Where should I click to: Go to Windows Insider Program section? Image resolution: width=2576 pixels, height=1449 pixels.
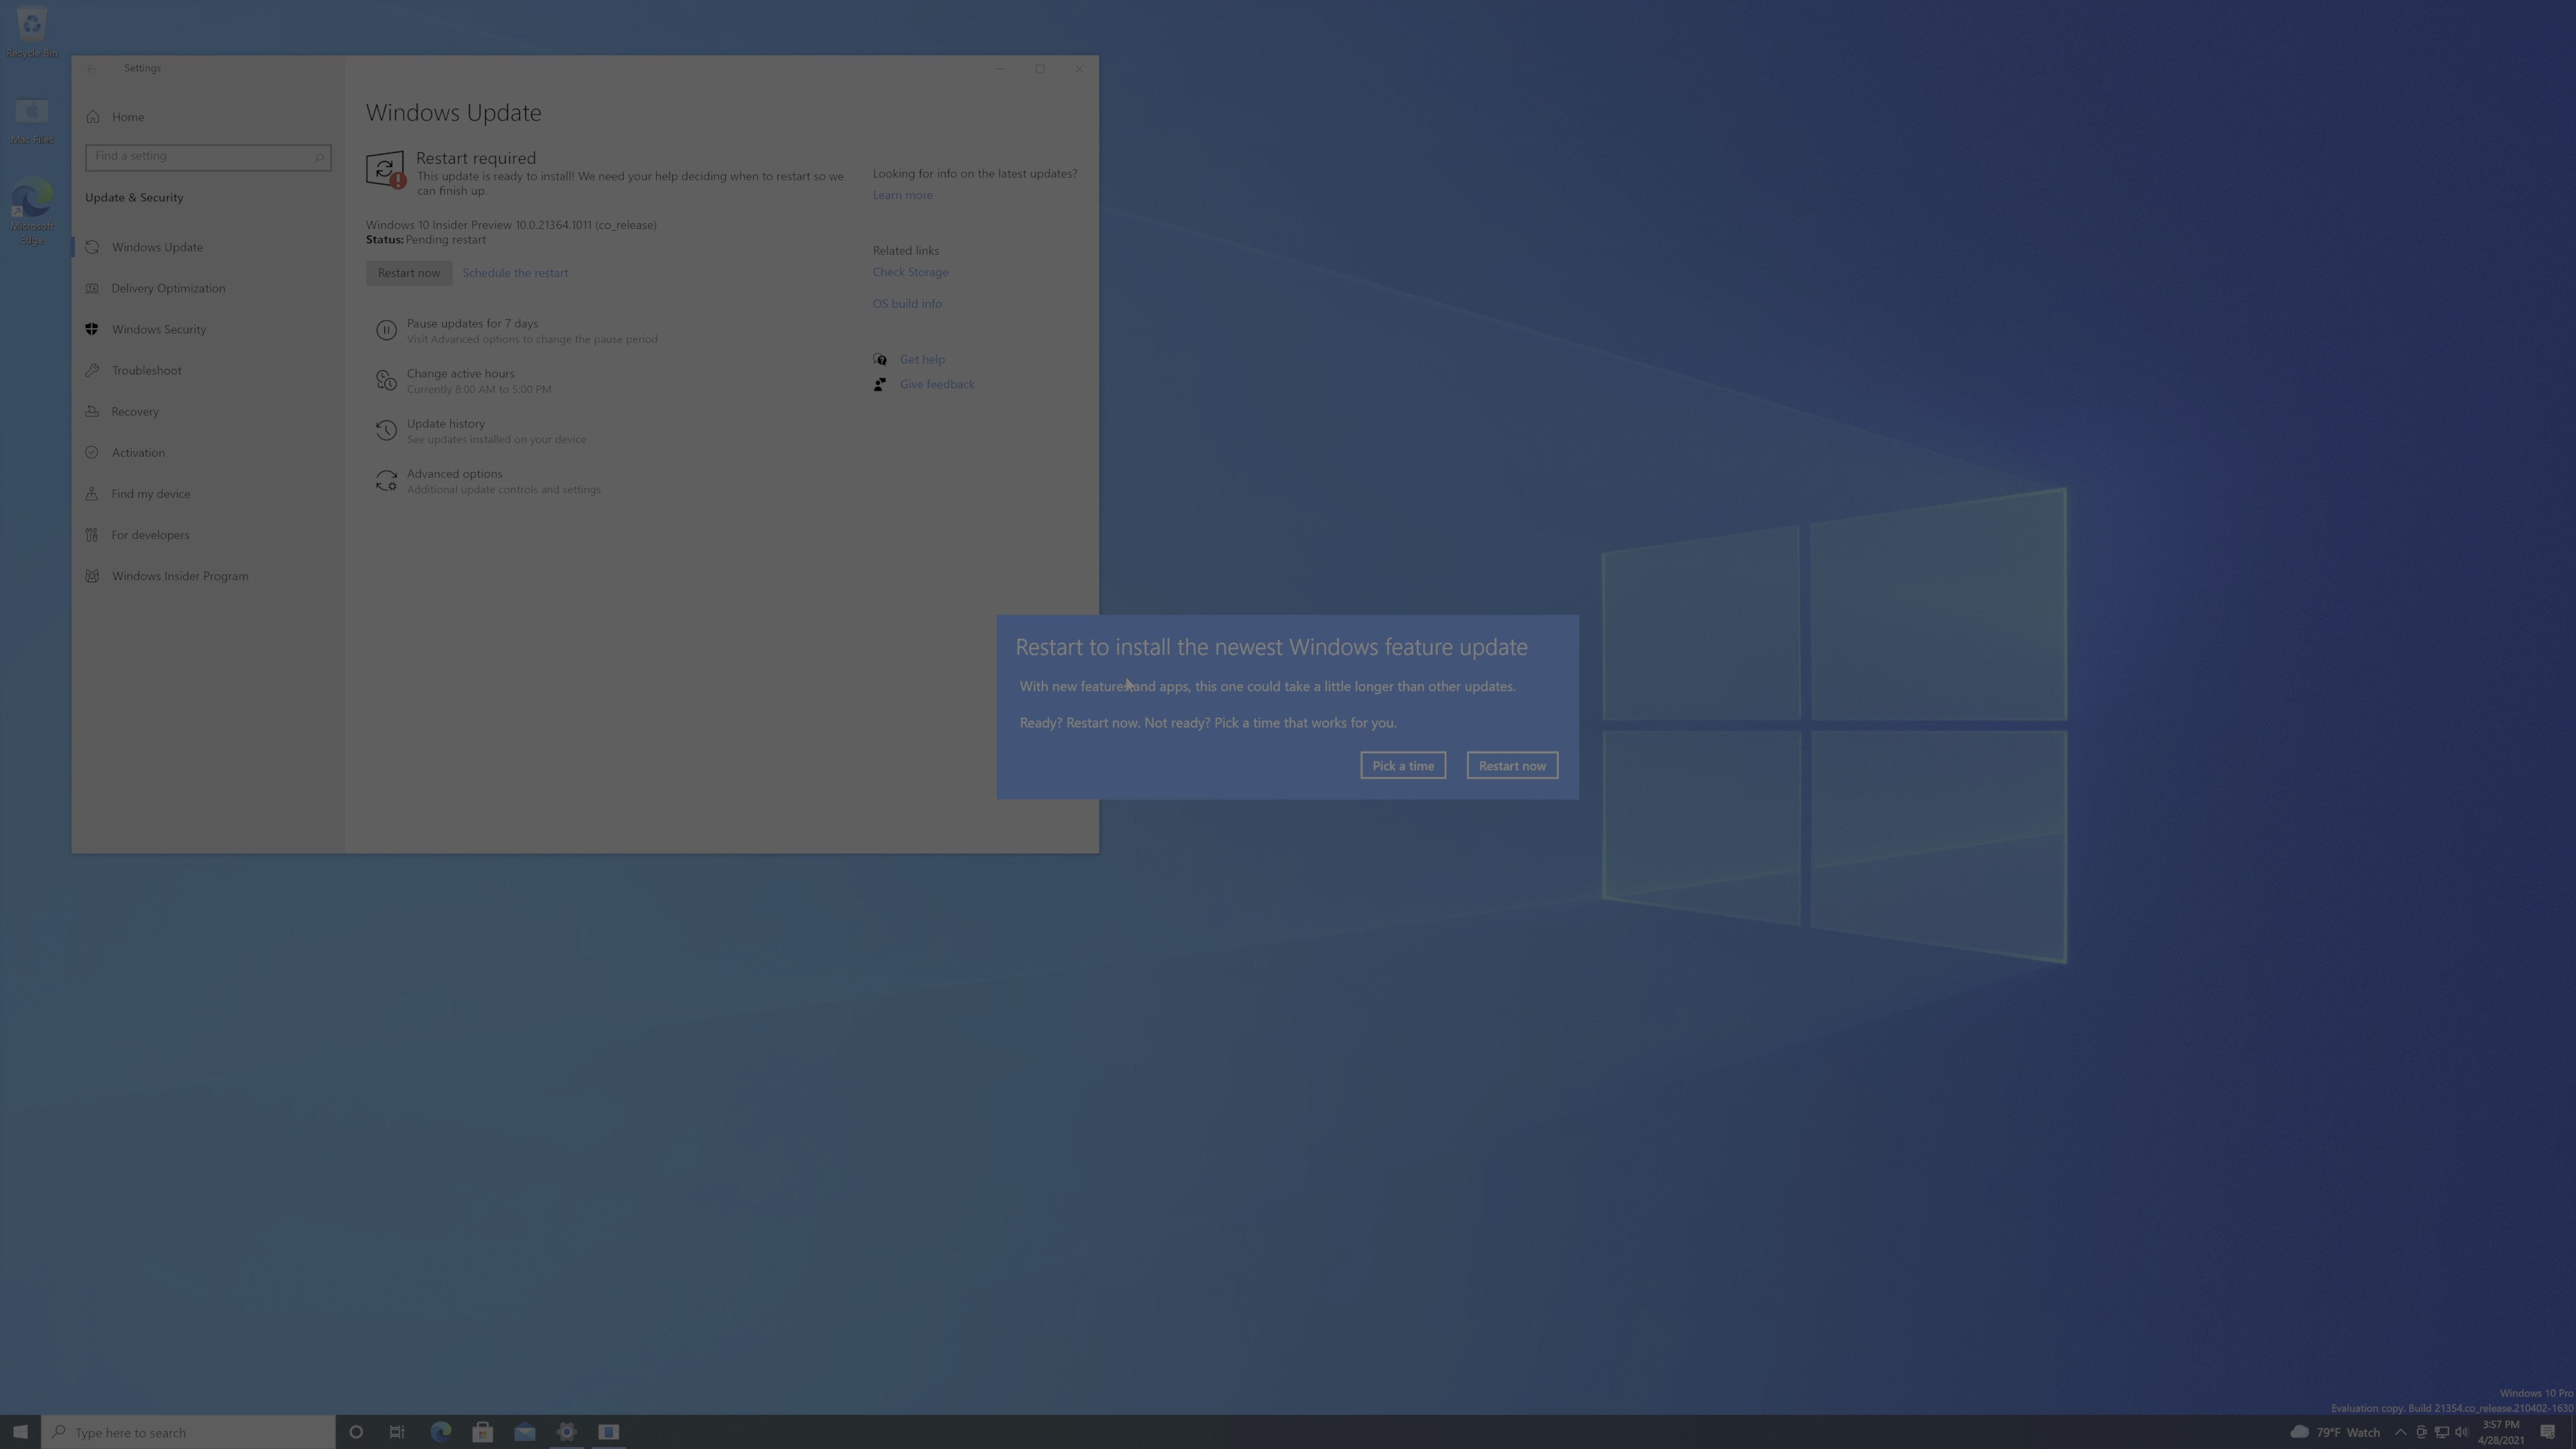click(x=179, y=576)
